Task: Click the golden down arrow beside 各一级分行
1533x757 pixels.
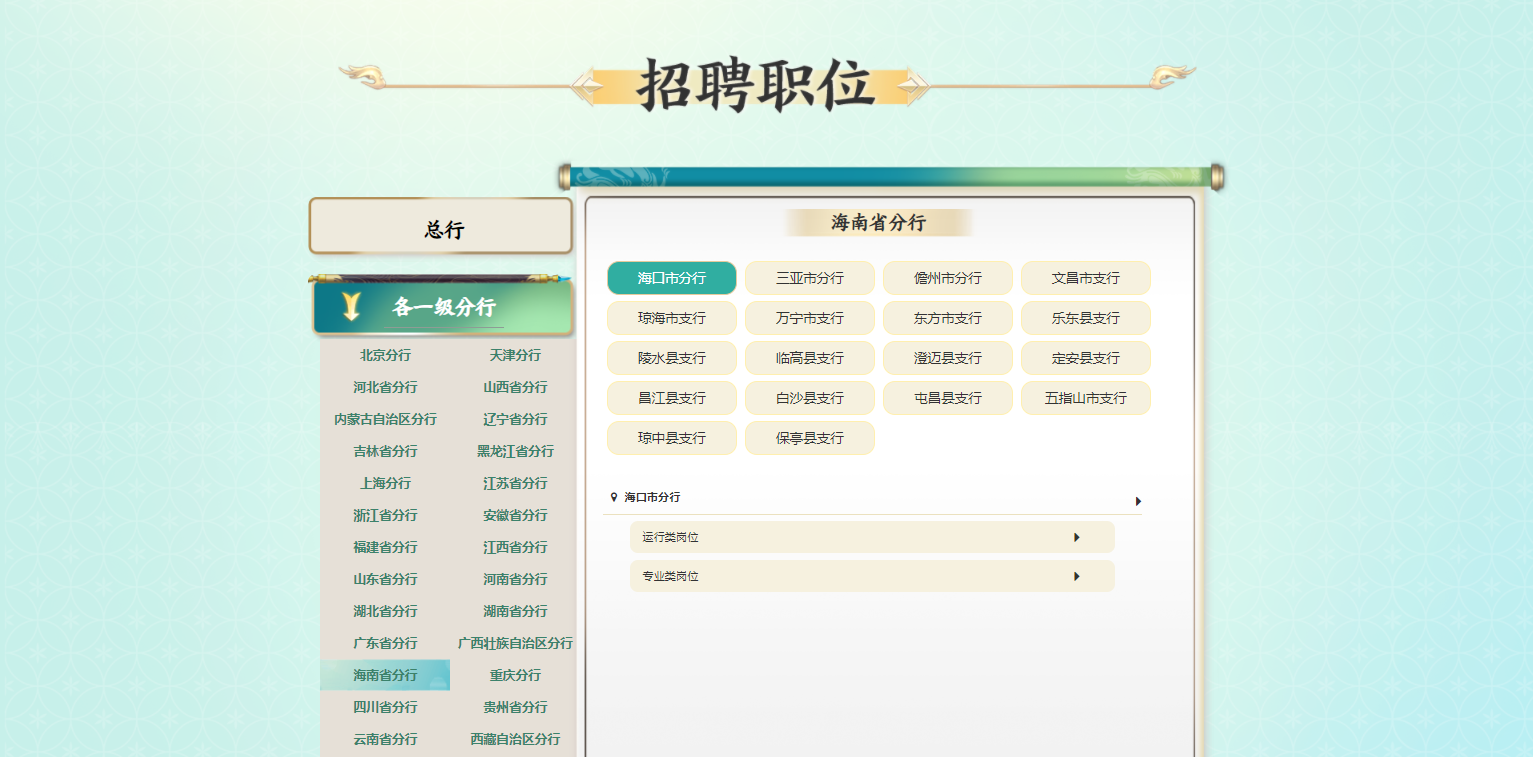Action: click(x=351, y=306)
